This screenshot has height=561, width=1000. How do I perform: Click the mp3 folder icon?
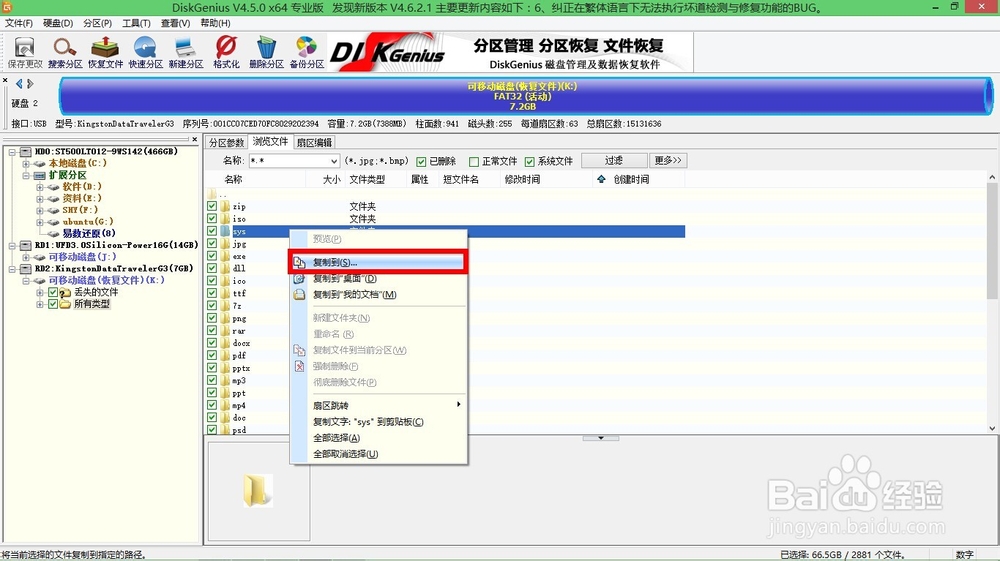coord(225,380)
